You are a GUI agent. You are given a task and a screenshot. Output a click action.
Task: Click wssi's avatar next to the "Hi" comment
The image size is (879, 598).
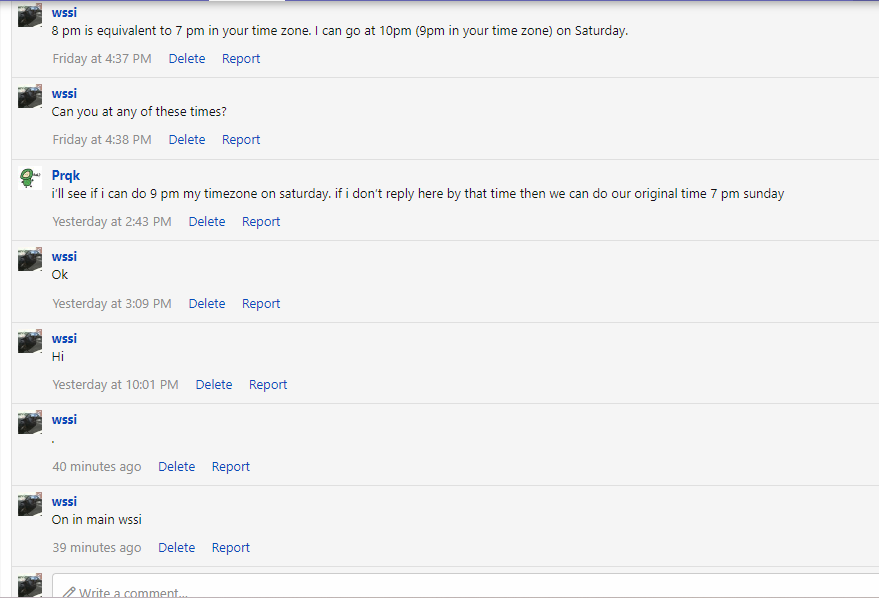click(x=30, y=342)
